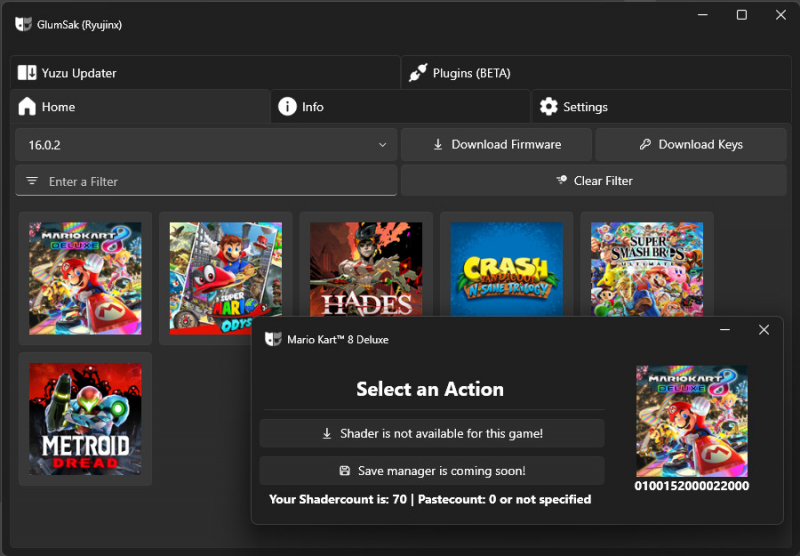Click the download icon on the shader button
This screenshot has height=556, width=800.
point(327,434)
